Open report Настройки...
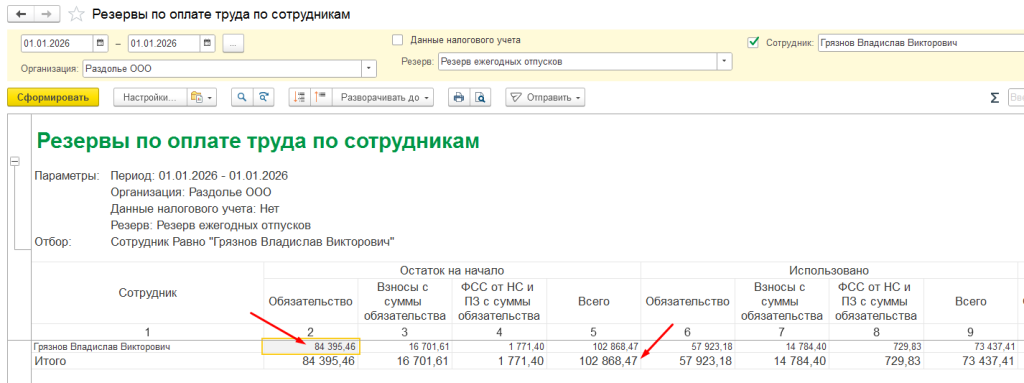The width and height of the screenshot is (1024, 383). tap(150, 97)
